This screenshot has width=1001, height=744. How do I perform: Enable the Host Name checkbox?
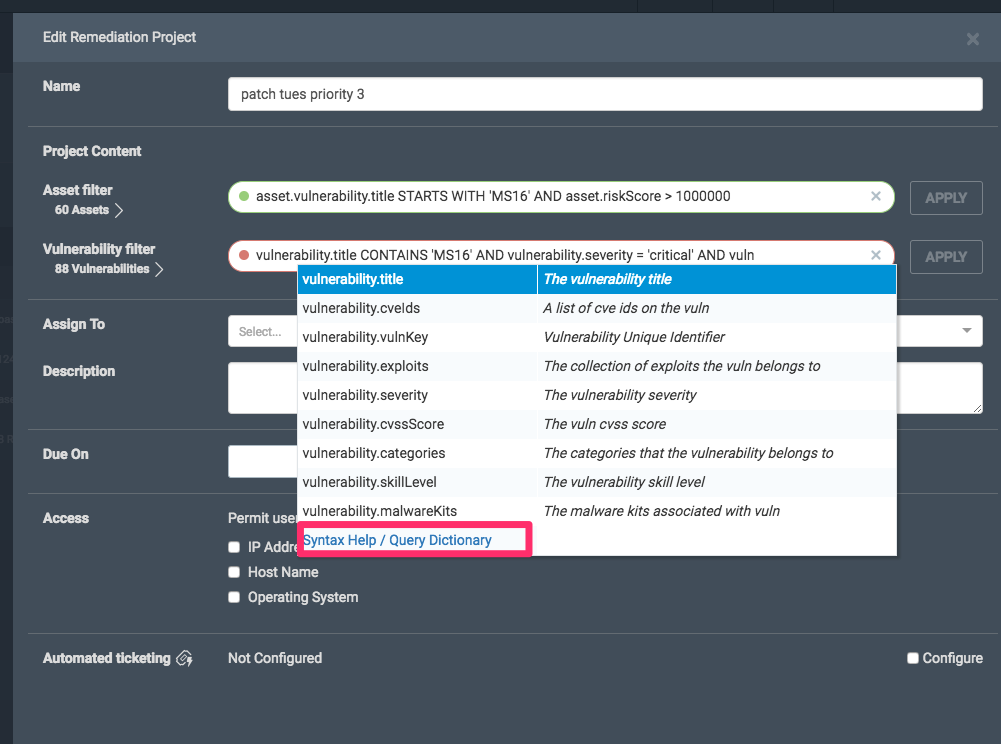(234, 572)
